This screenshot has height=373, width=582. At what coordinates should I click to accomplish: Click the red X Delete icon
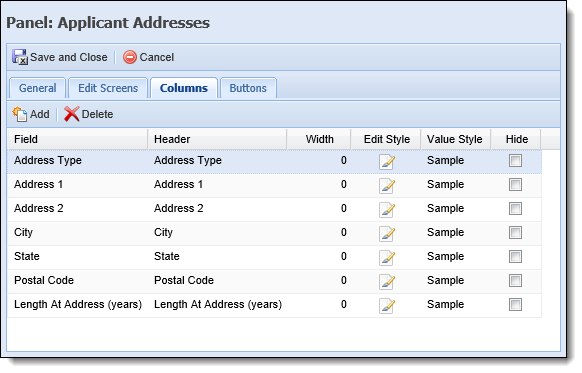72,114
